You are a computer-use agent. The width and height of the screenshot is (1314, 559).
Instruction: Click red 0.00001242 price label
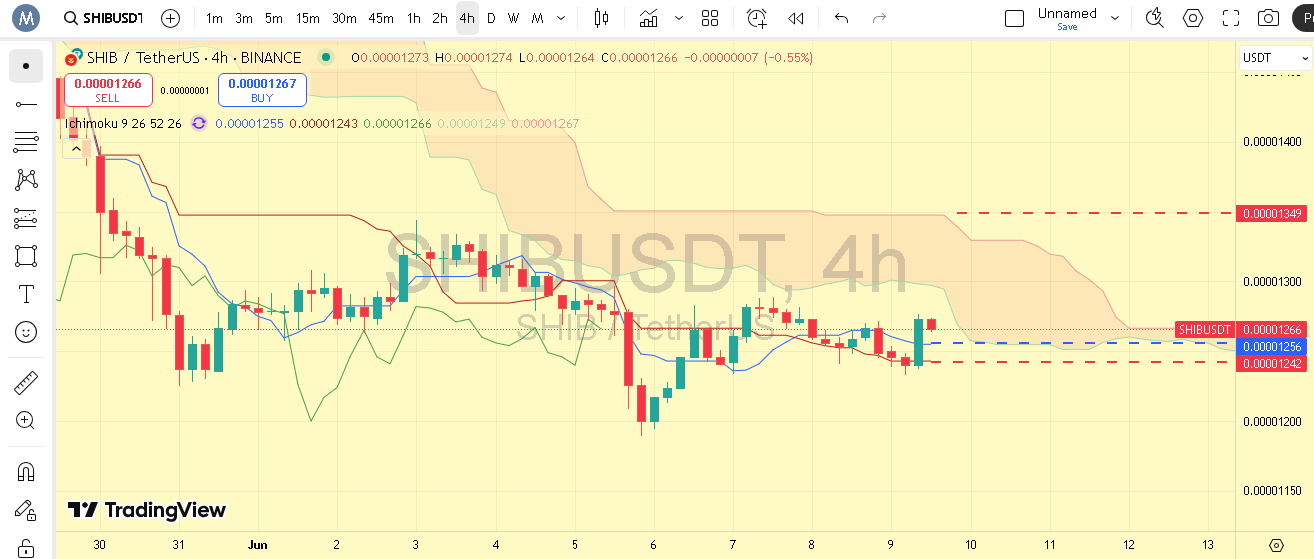(x=1273, y=363)
